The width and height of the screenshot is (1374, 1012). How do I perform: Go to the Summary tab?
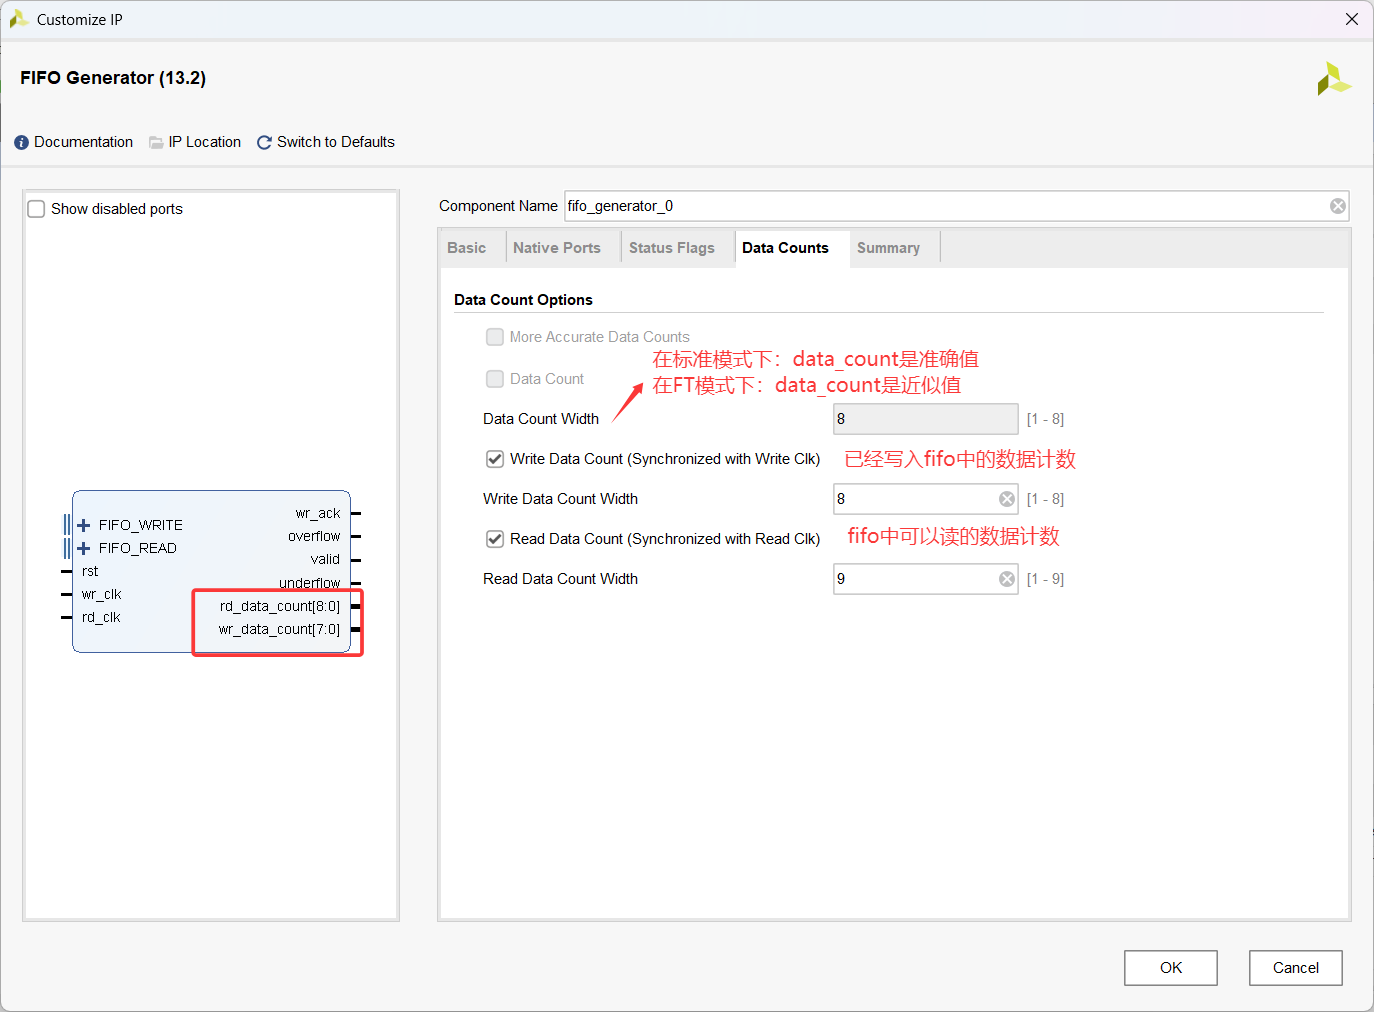coord(888,248)
